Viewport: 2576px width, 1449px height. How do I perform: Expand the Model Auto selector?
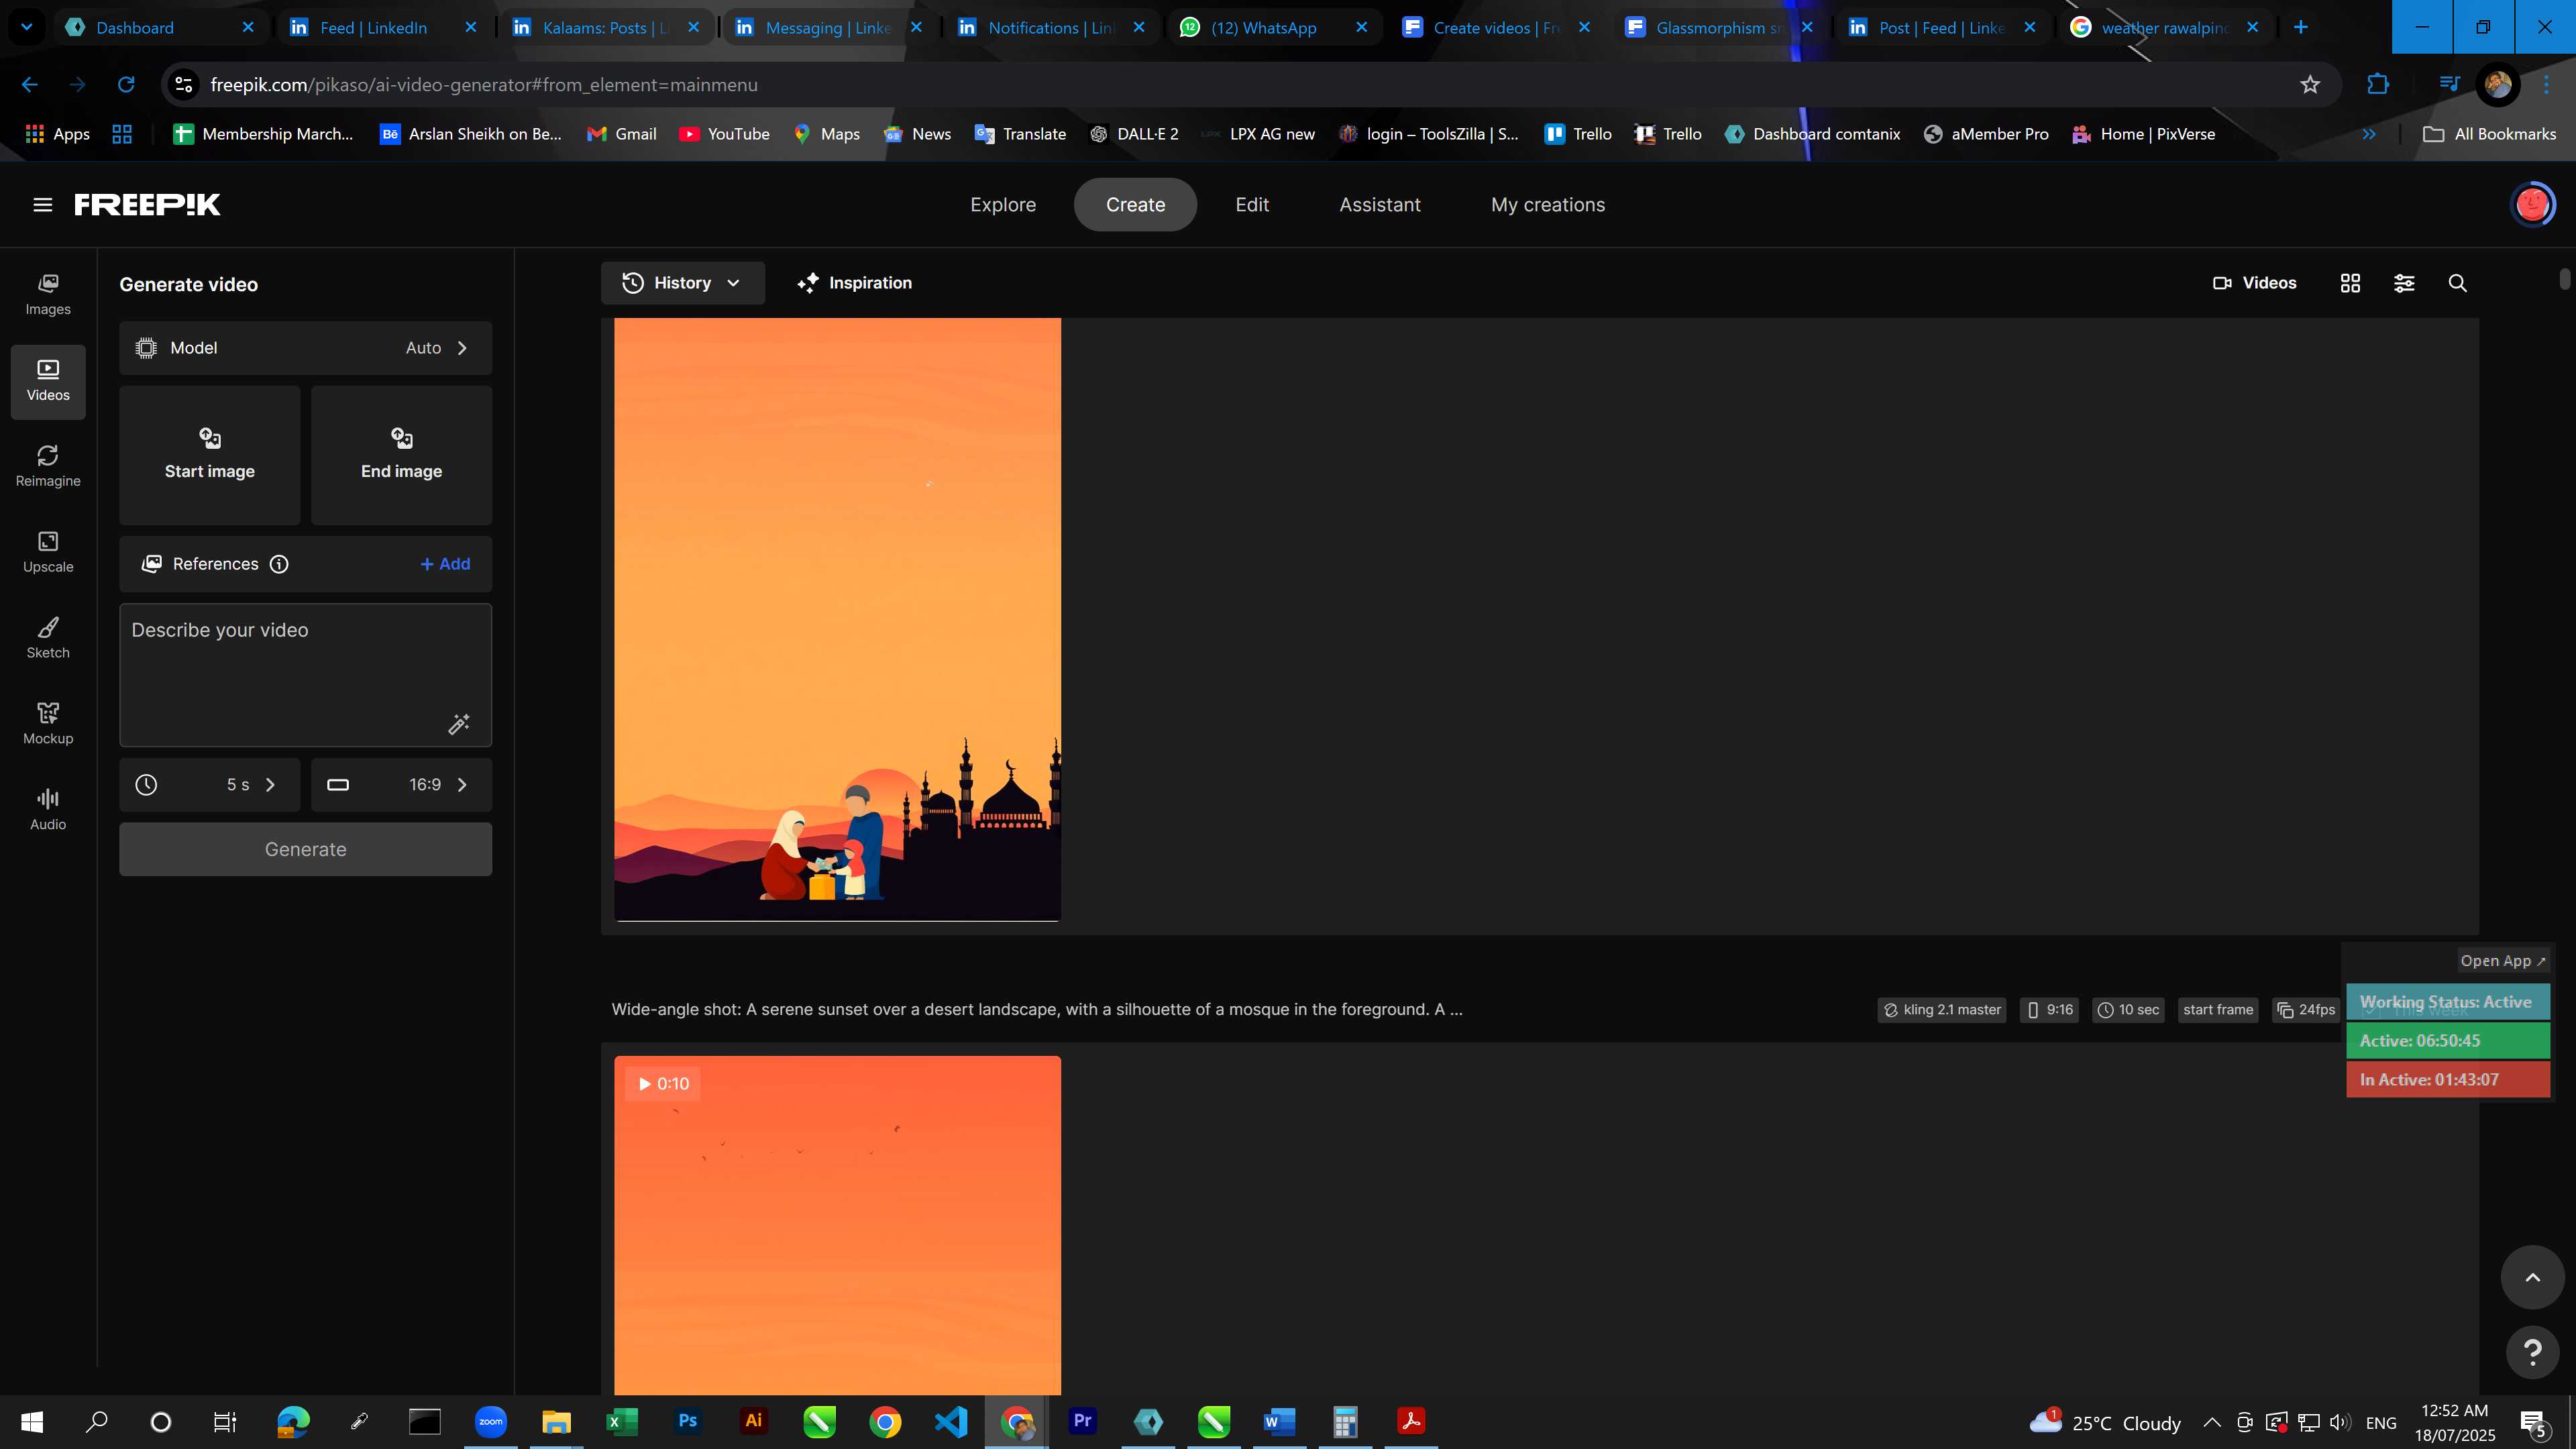pos(305,348)
